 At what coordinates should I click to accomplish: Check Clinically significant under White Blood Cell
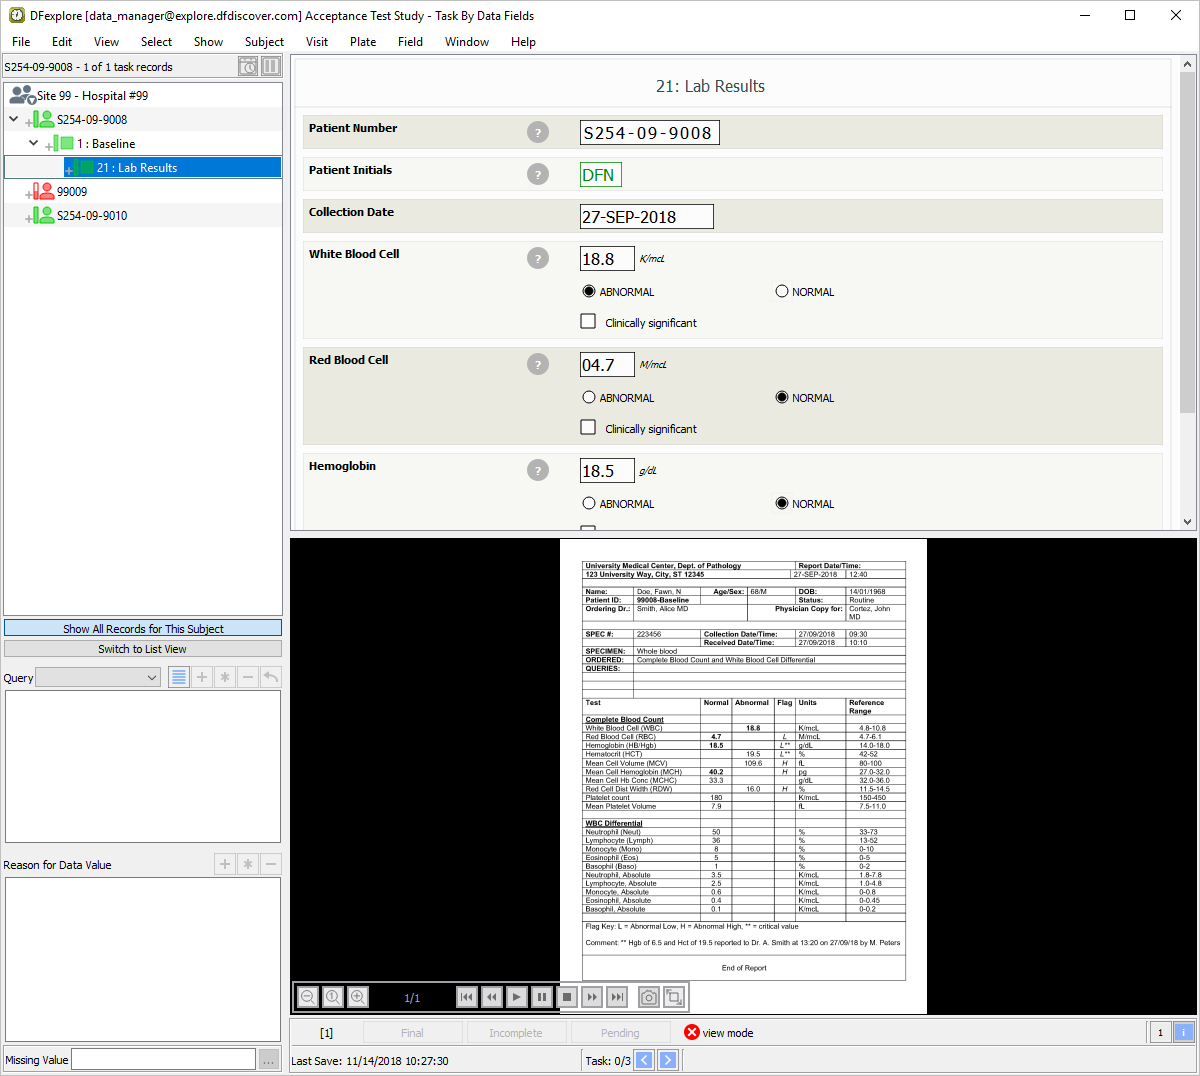(589, 322)
